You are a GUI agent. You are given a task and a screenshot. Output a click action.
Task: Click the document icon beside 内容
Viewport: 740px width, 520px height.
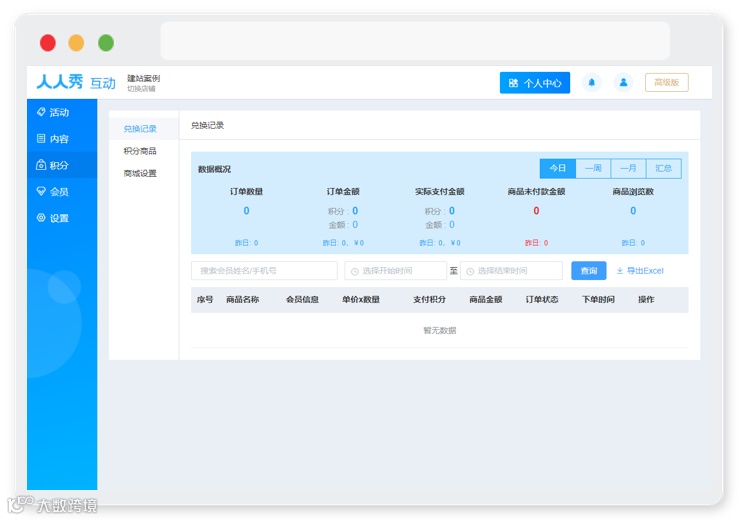(41, 138)
